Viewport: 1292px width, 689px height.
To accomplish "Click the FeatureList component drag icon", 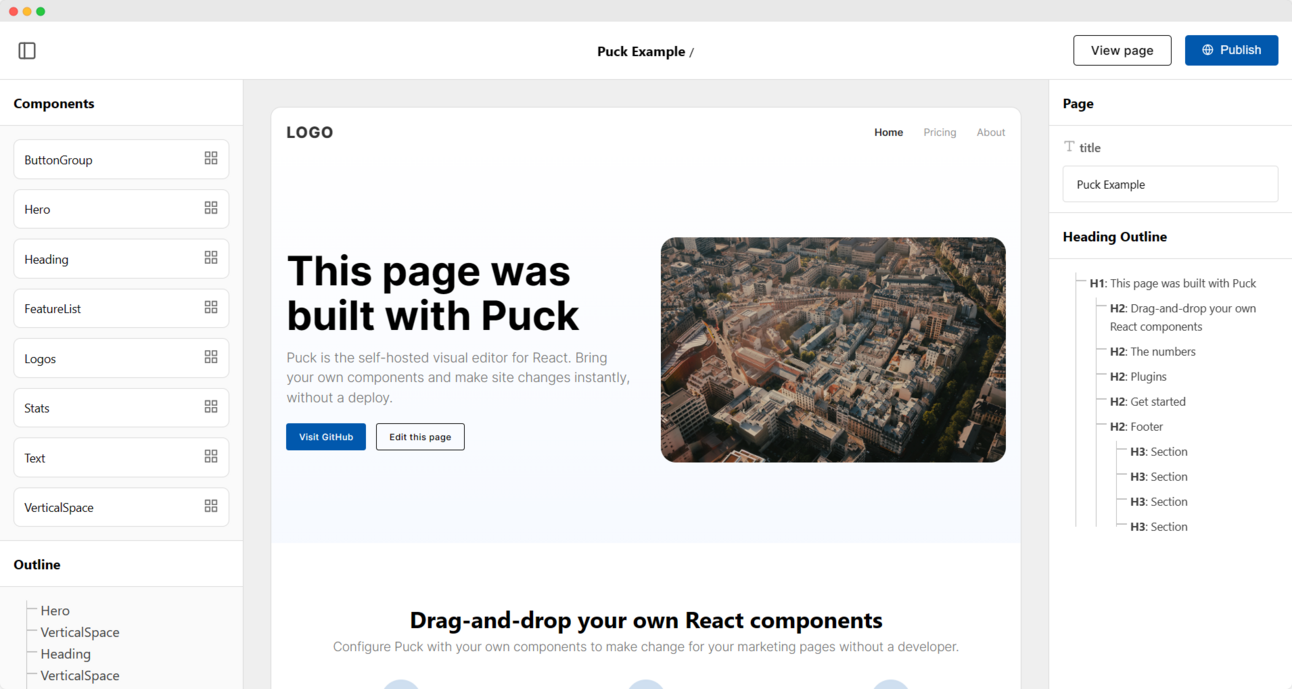I will (x=210, y=307).
